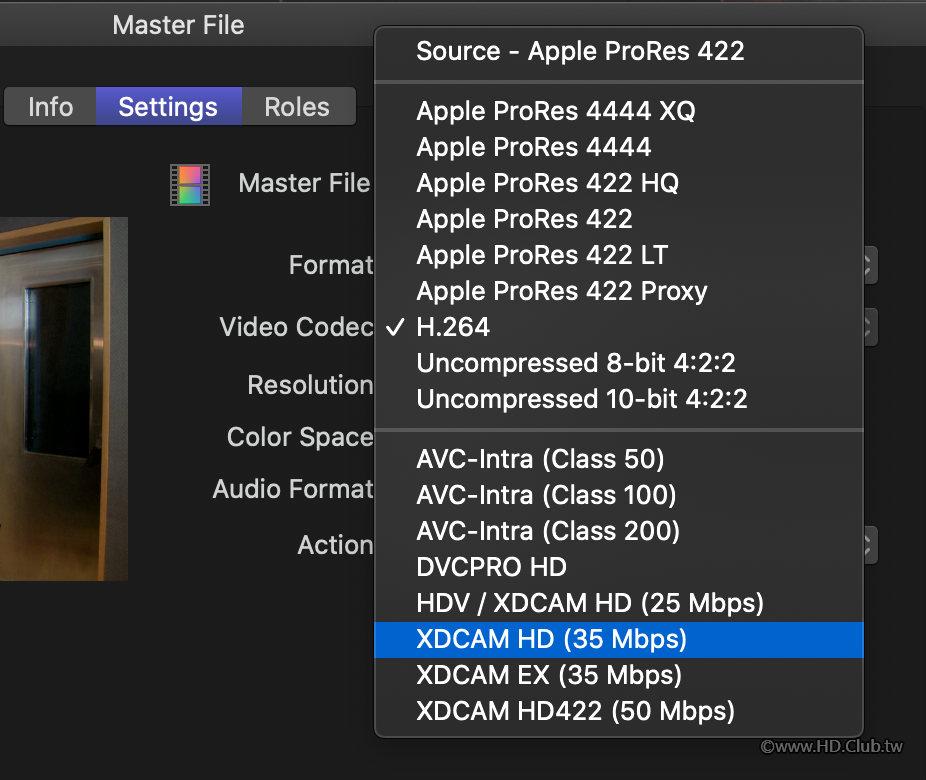Select the Settings tab

point(168,107)
